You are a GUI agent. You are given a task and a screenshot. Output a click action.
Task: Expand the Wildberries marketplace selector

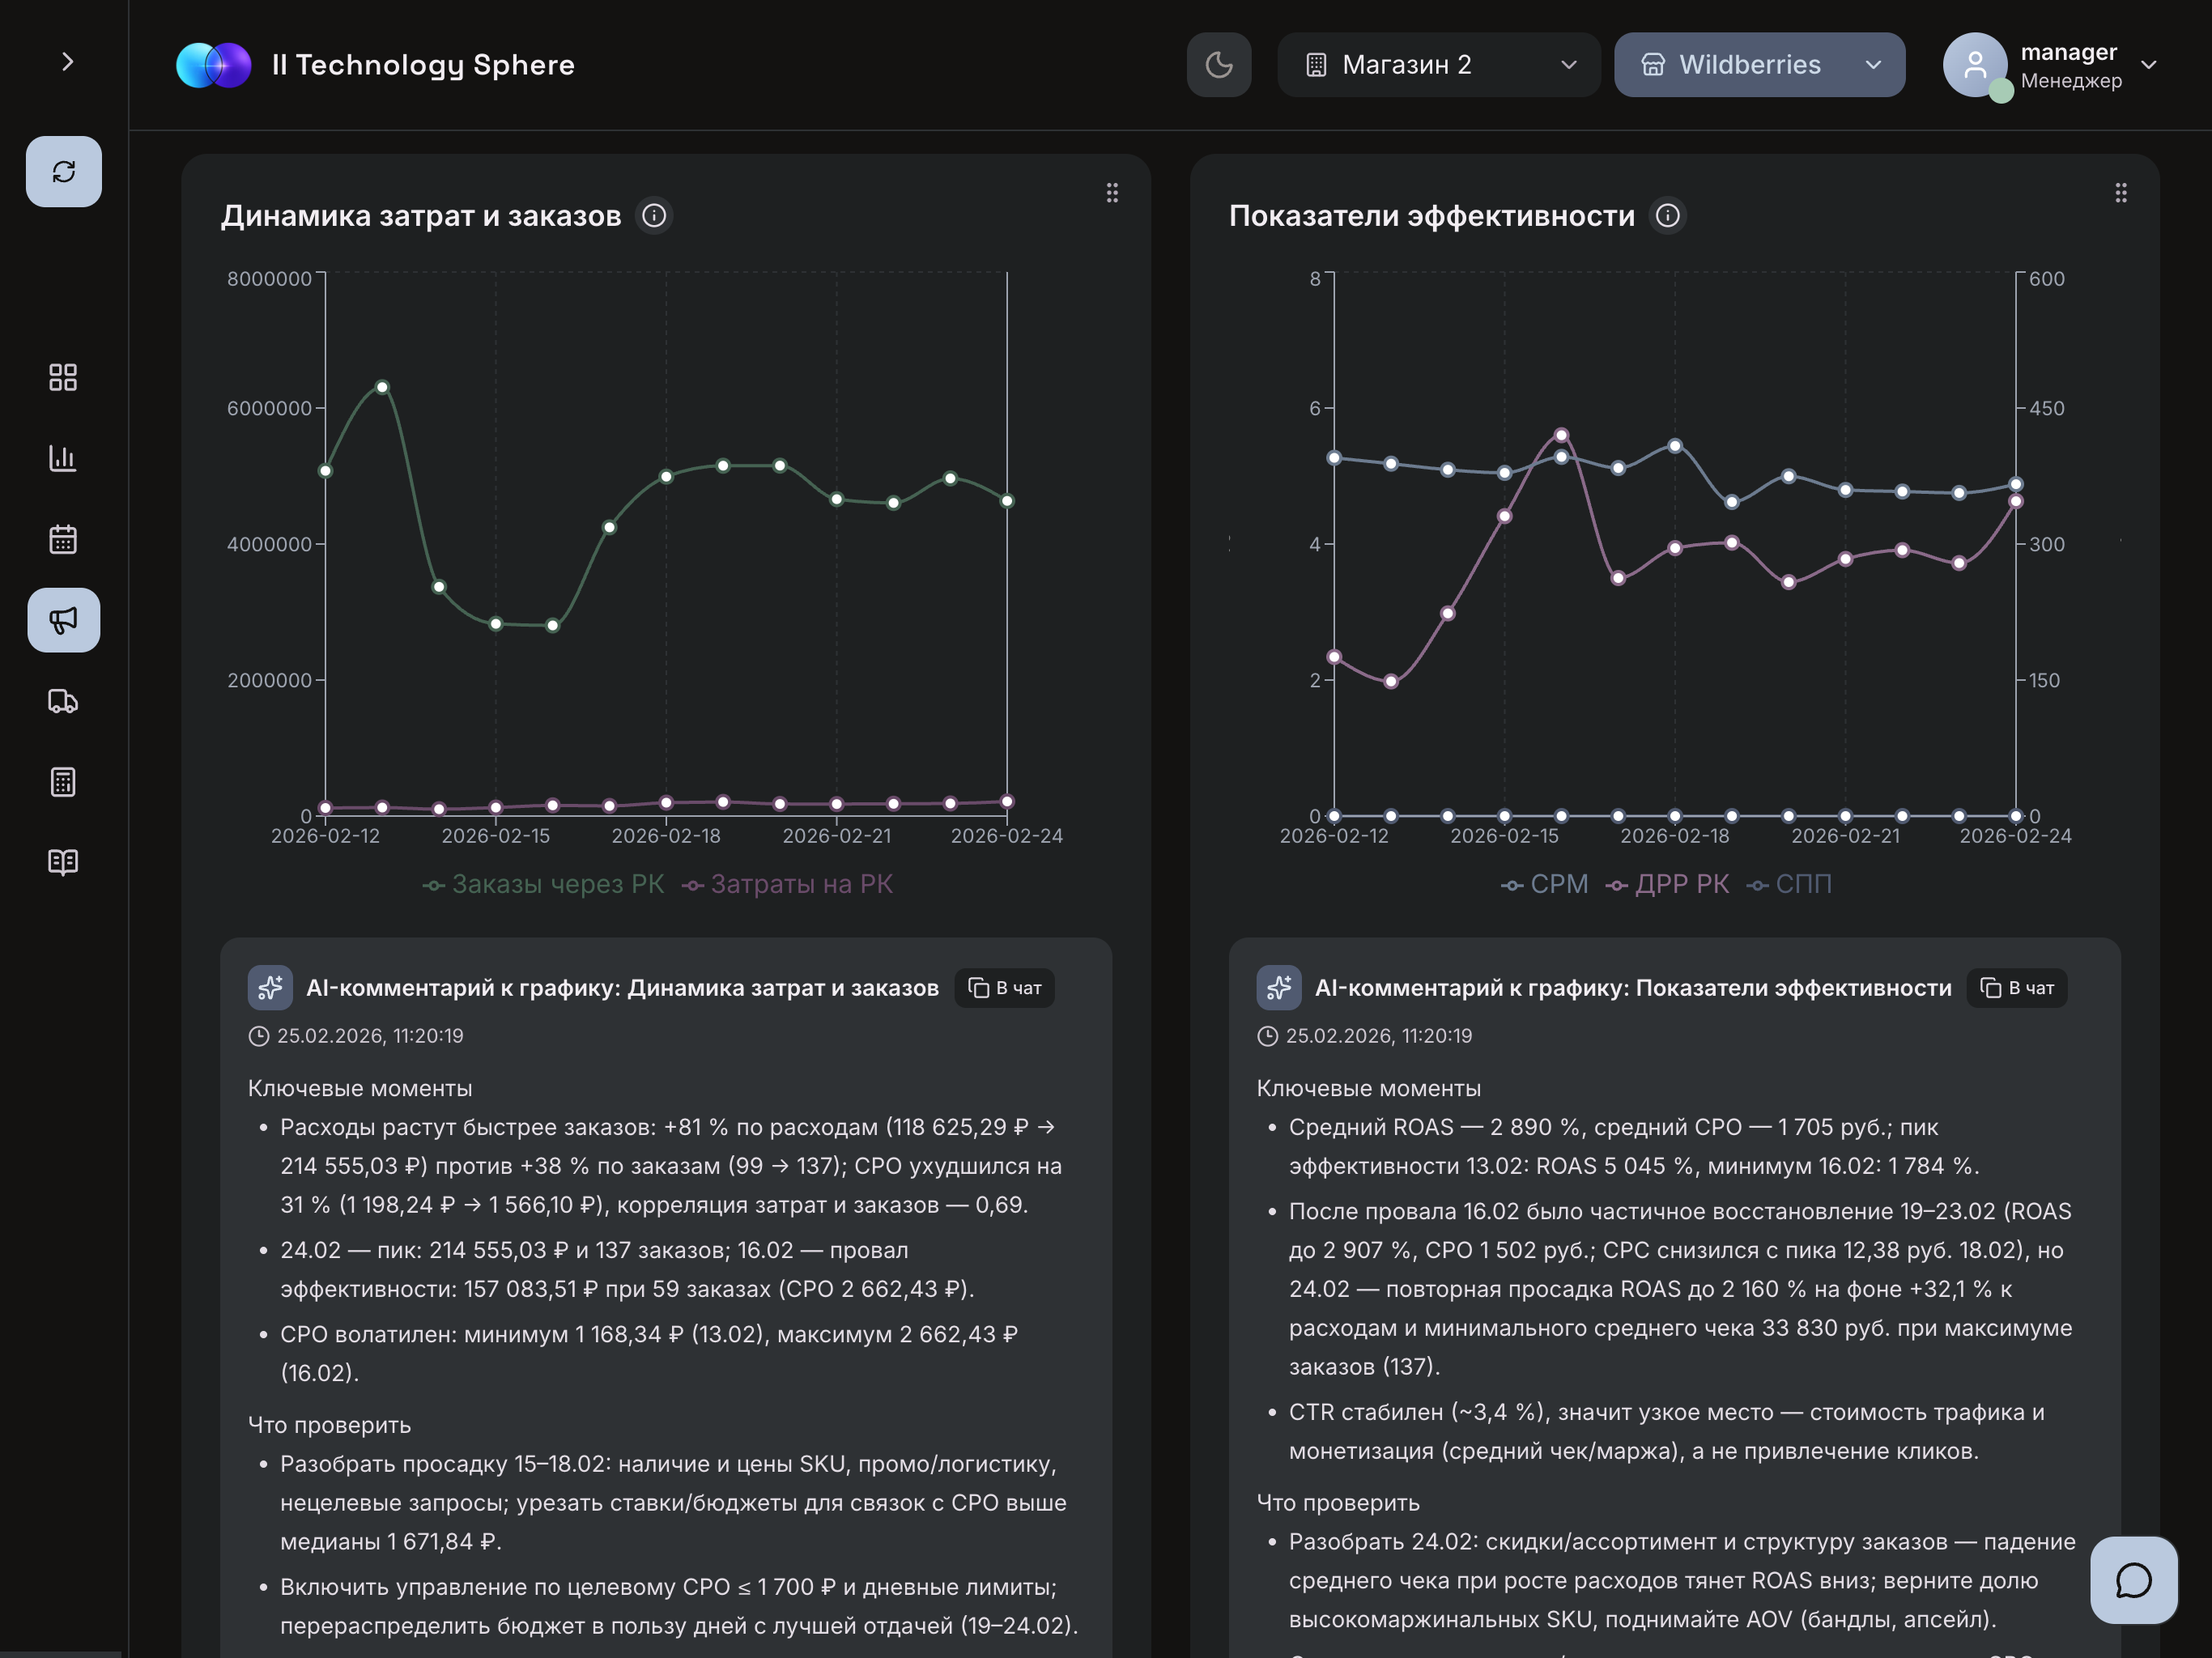click(x=1759, y=64)
